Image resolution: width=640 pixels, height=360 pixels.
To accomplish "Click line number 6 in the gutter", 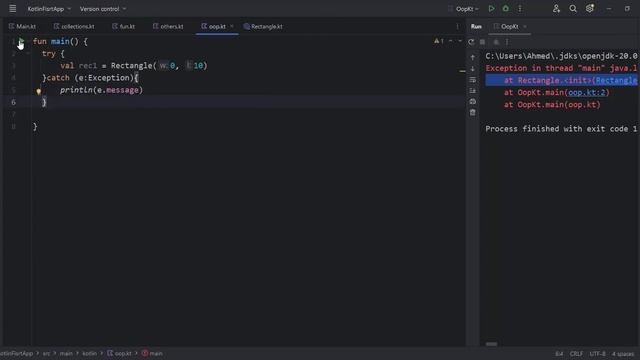I will pos(13,102).
